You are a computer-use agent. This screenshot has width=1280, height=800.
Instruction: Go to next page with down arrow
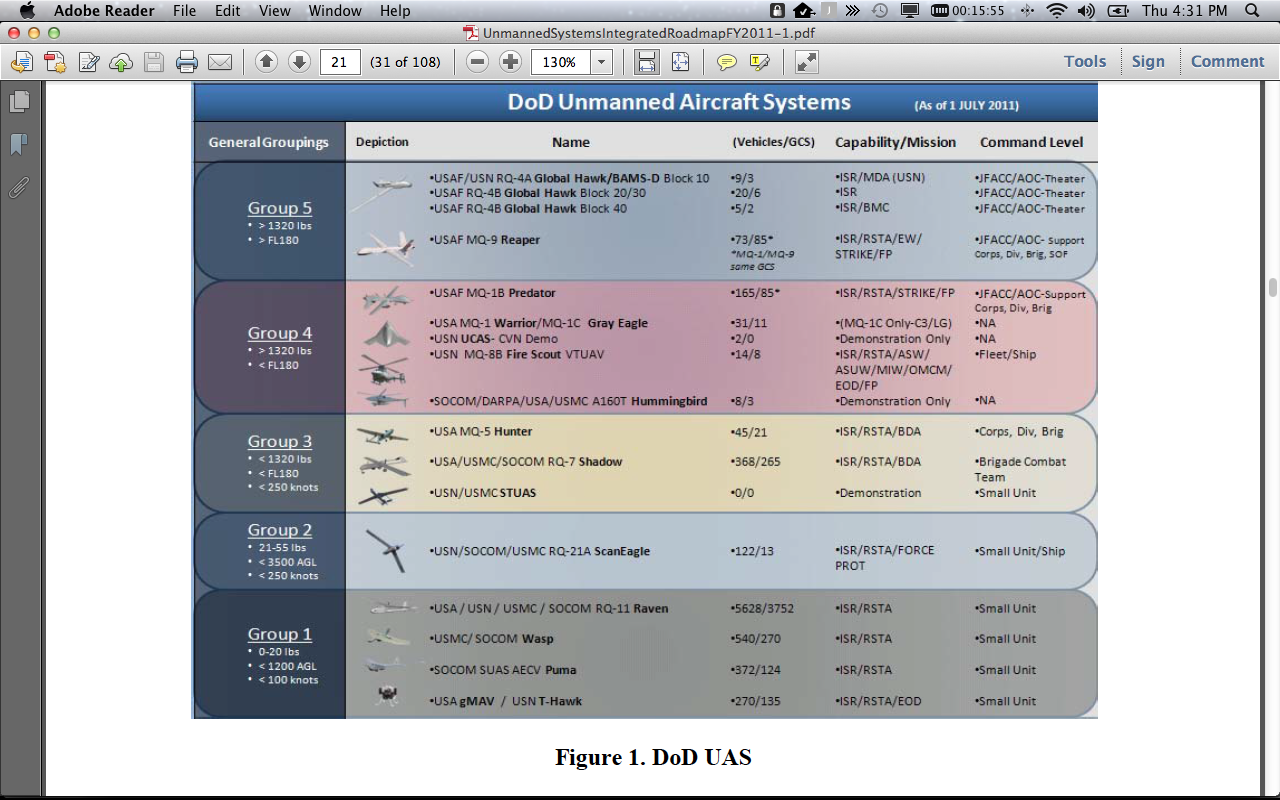pyautogui.click(x=299, y=62)
